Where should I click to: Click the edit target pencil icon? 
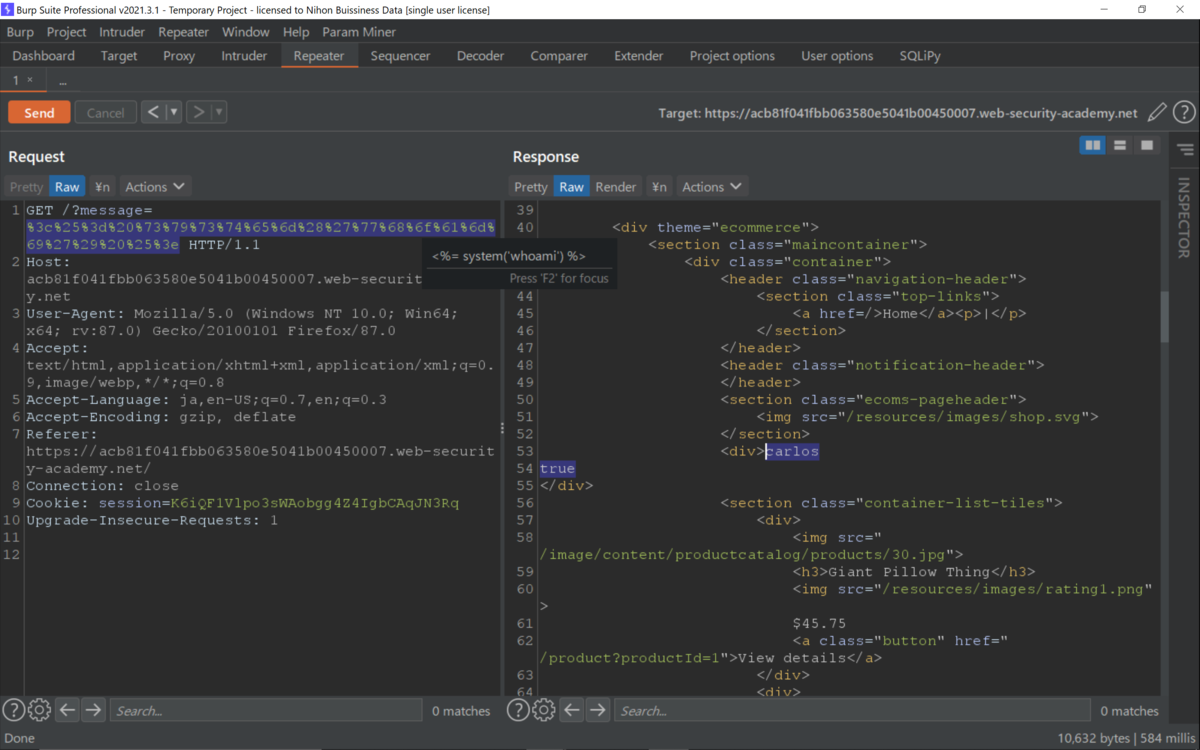tap(1157, 113)
